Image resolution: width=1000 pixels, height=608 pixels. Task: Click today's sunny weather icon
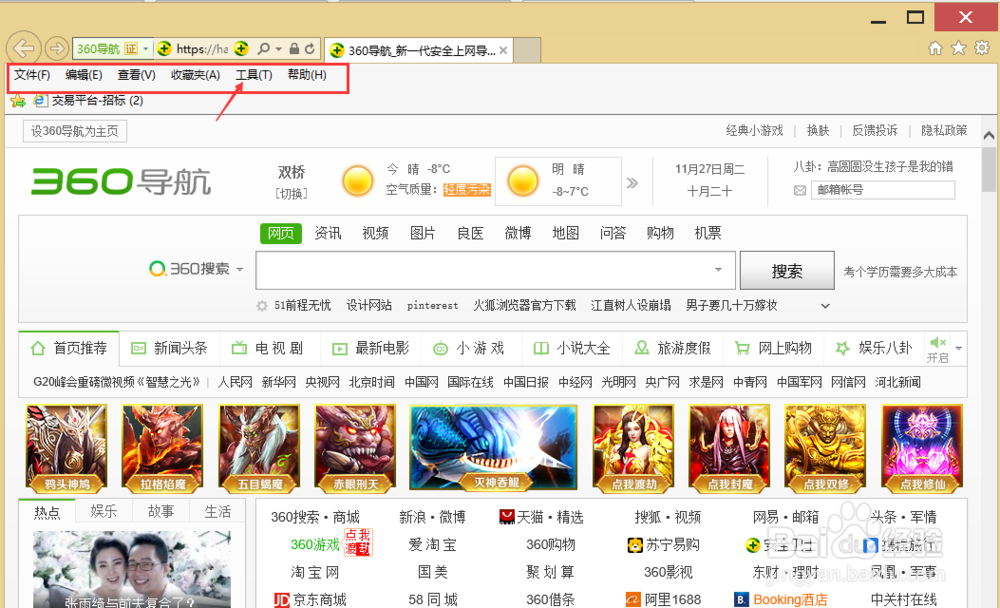(x=357, y=181)
